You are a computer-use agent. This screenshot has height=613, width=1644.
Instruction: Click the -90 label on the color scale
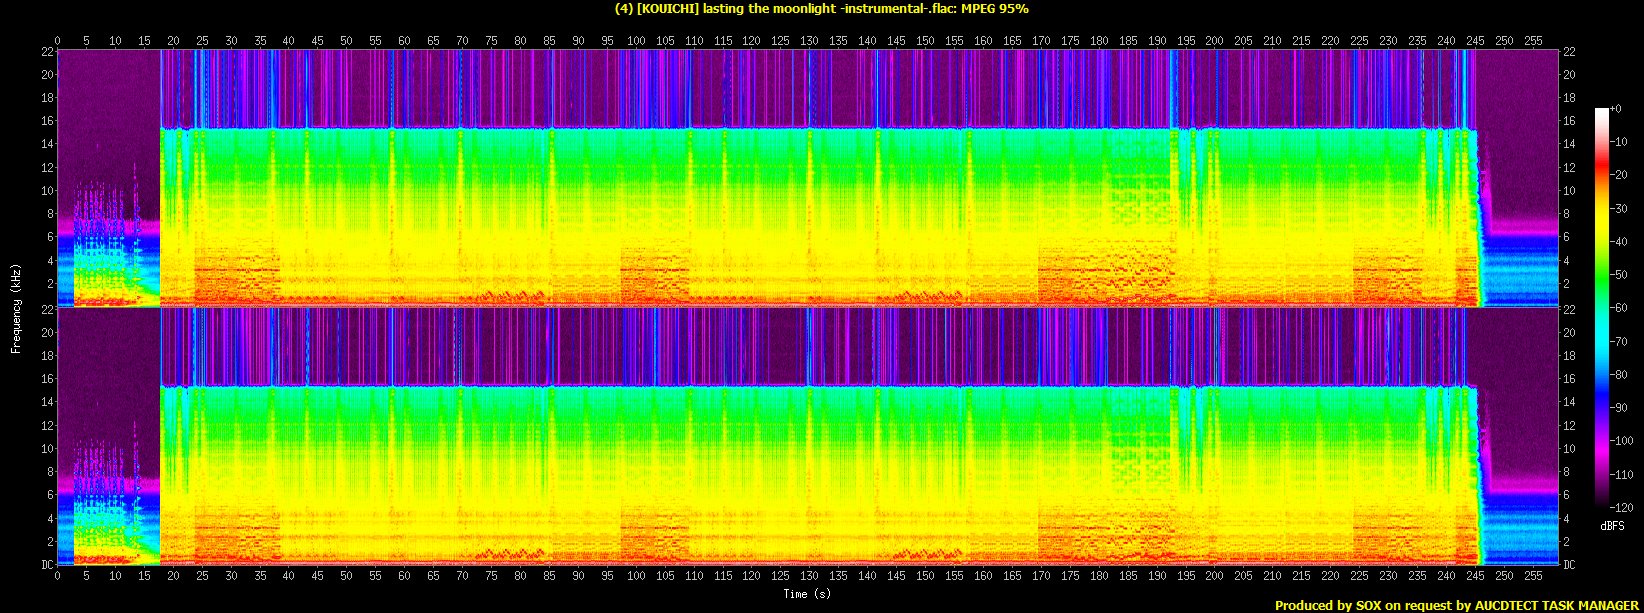[x=1621, y=408]
